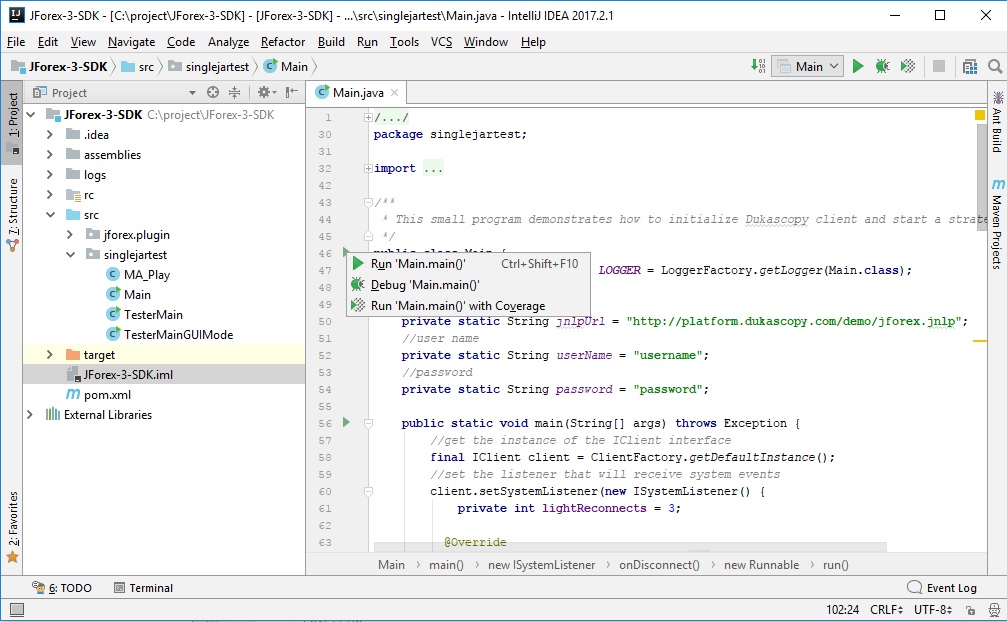Open the Main run configuration dropdown

tap(807, 66)
